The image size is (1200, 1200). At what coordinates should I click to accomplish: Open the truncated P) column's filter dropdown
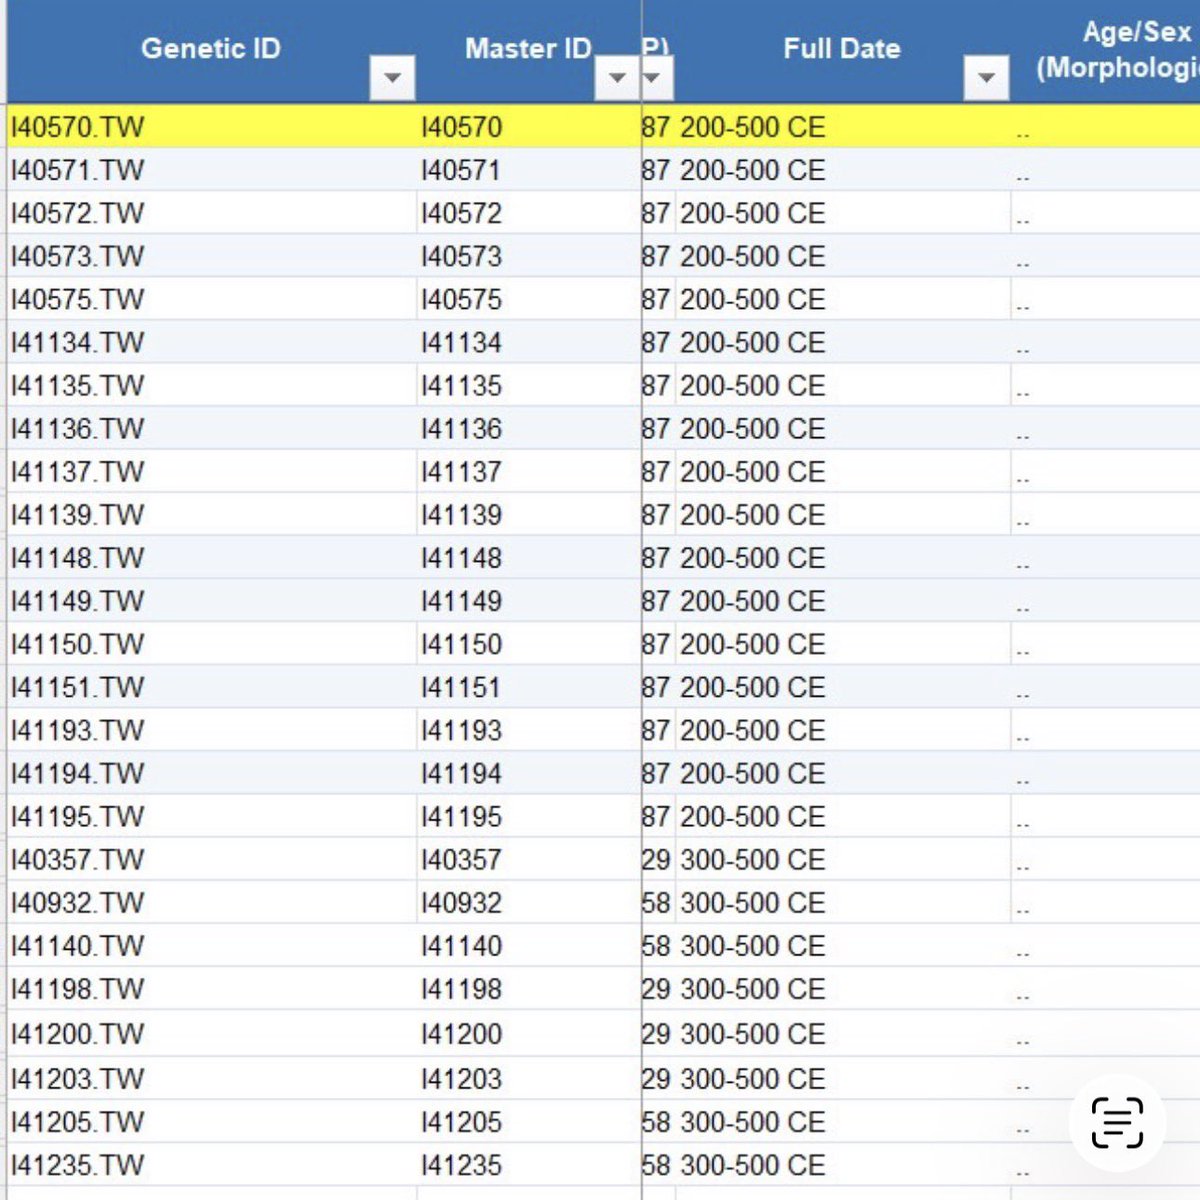click(x=656, y=77)
